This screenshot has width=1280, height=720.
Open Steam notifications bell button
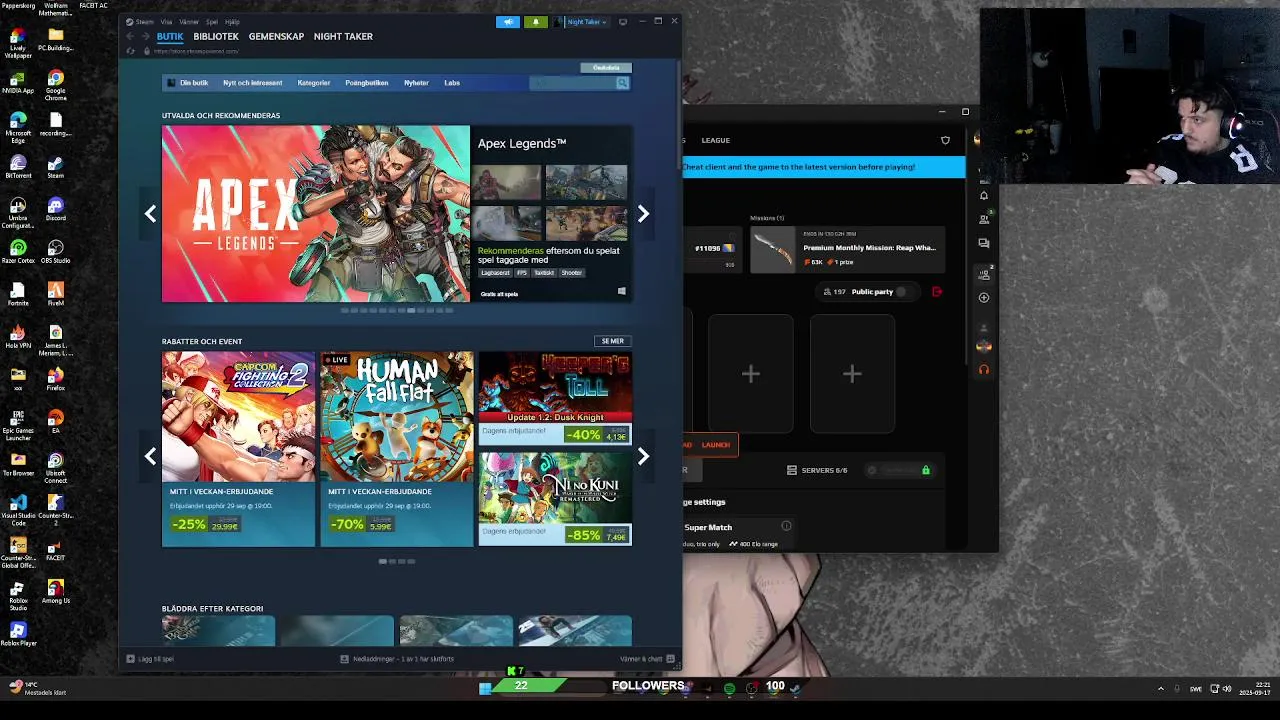536,22
